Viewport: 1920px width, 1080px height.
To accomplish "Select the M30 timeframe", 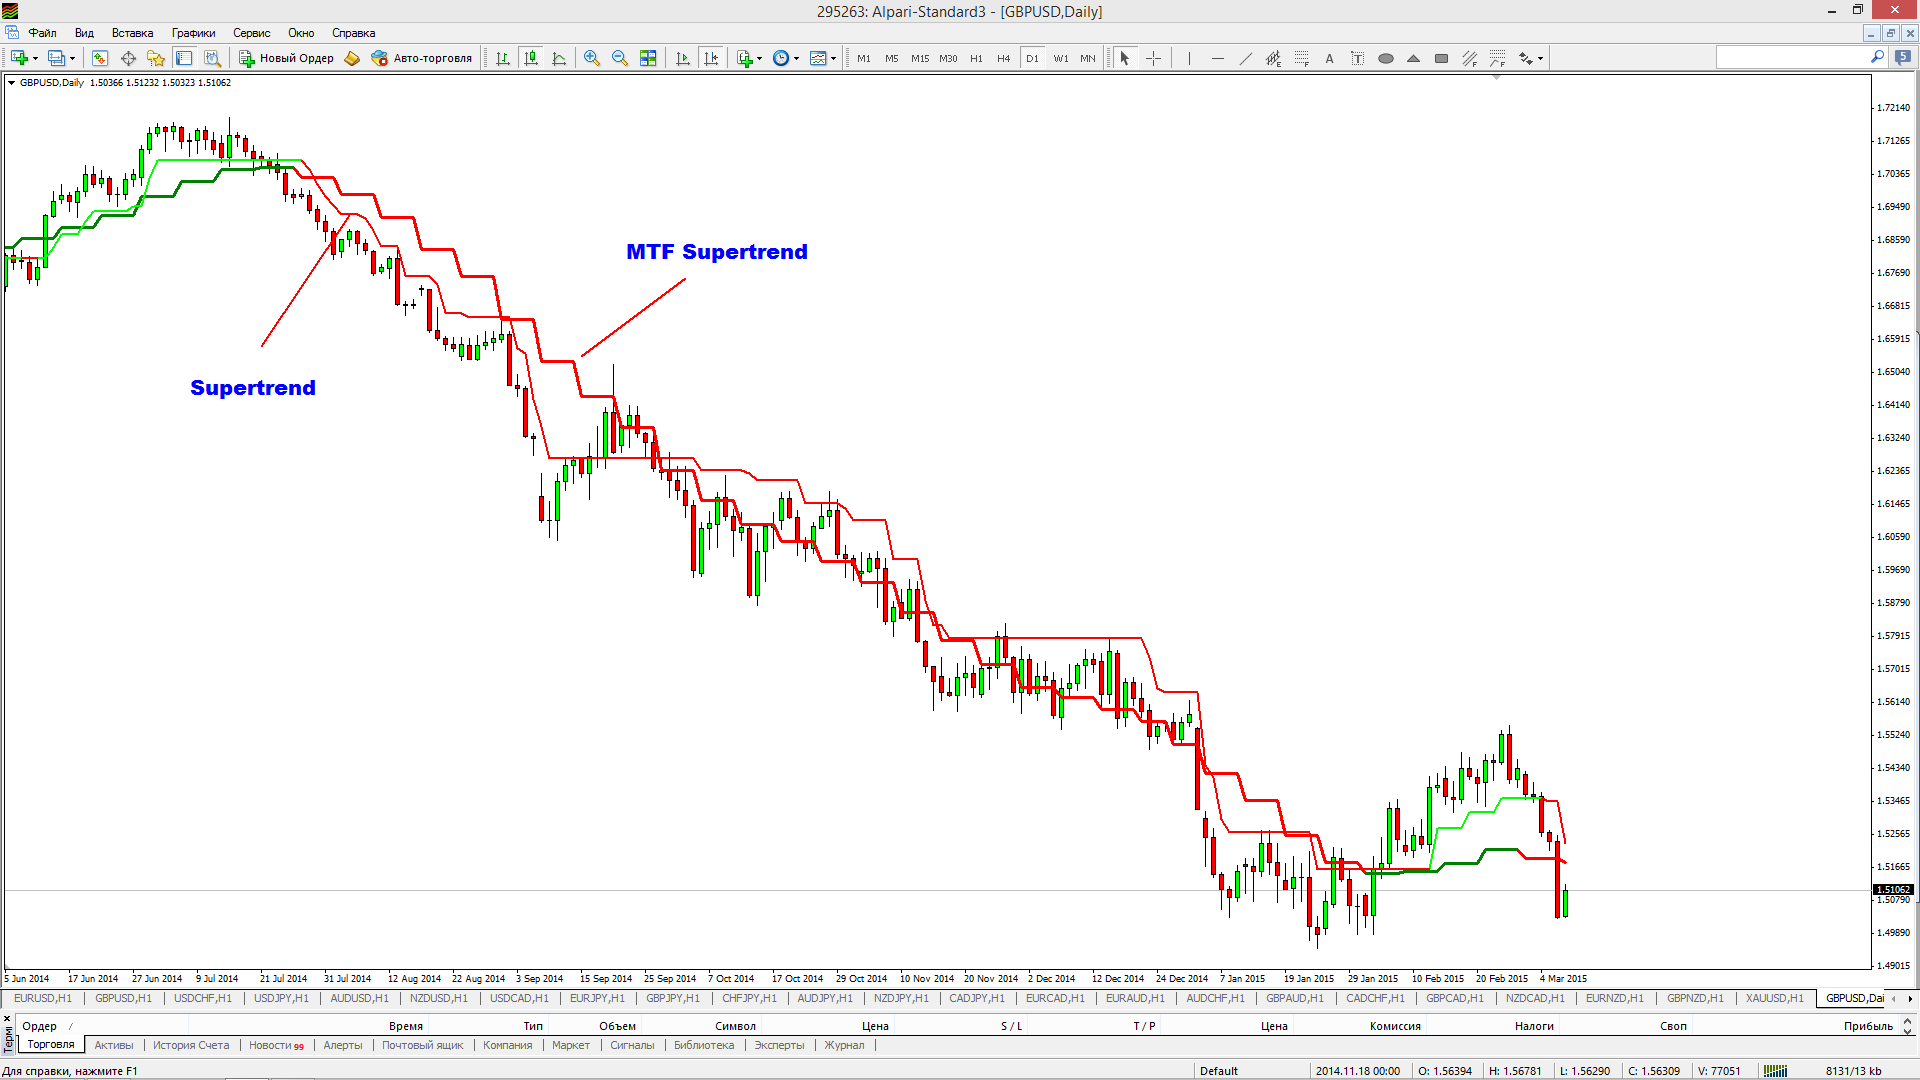I will click(x=948, y=58).
